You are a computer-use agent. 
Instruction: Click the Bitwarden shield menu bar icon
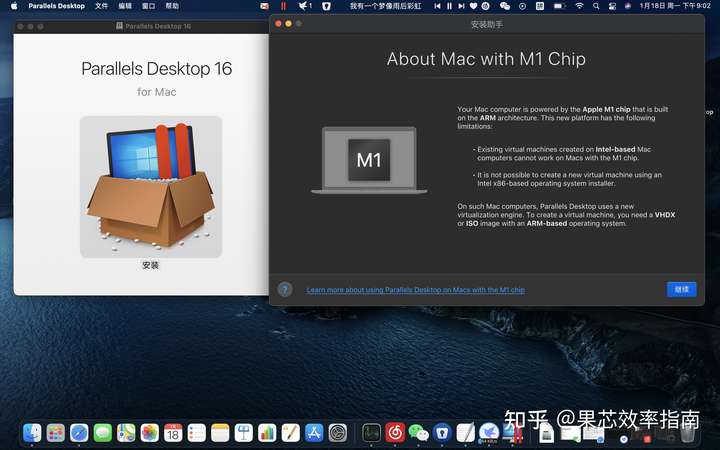tap(326, 6)
